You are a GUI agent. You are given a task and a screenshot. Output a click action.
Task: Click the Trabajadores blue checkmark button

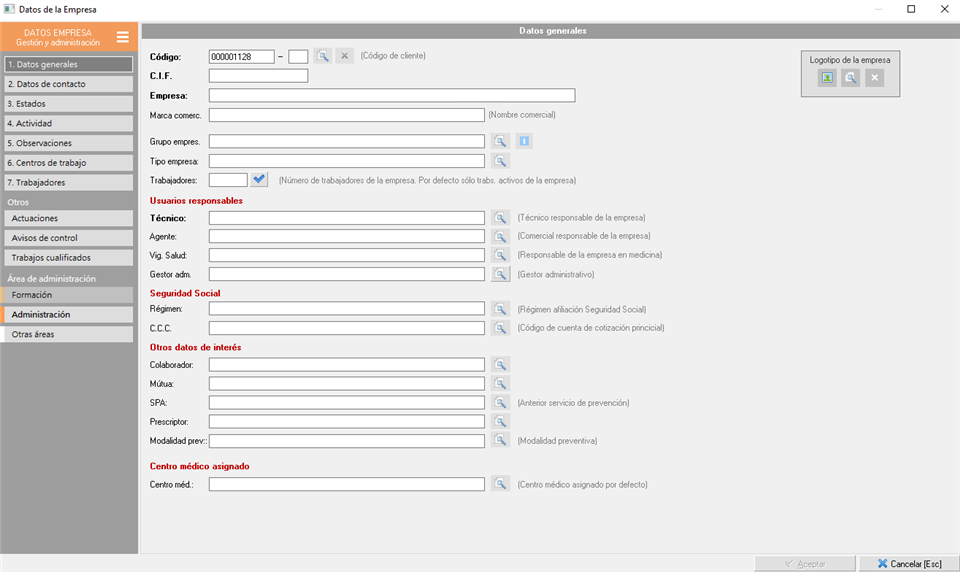click(259, 179)
